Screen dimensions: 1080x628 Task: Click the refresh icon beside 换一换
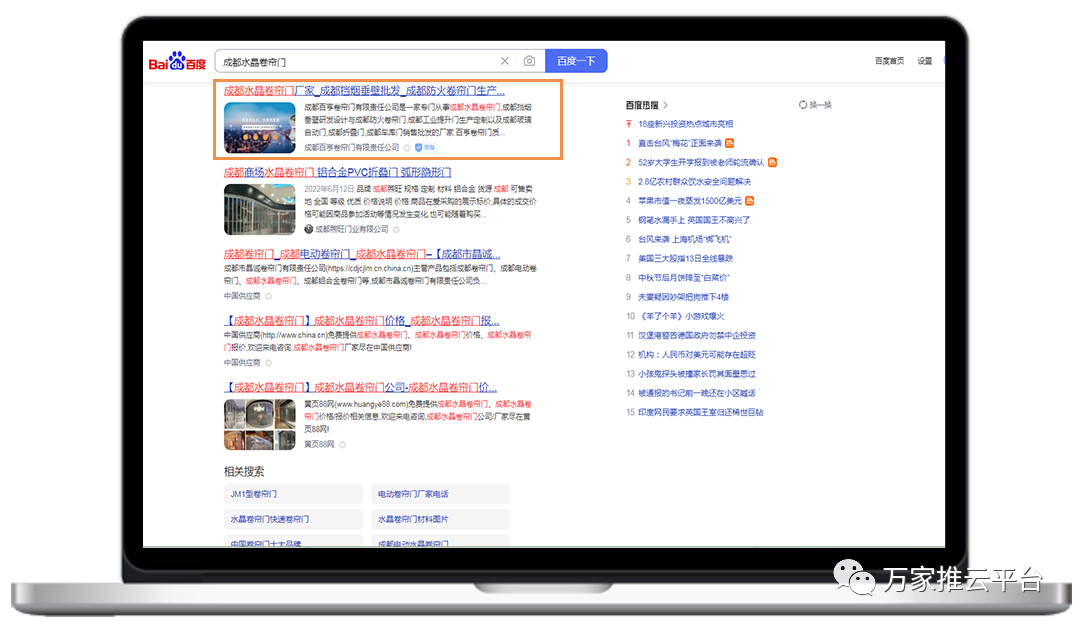click(802, 105)
